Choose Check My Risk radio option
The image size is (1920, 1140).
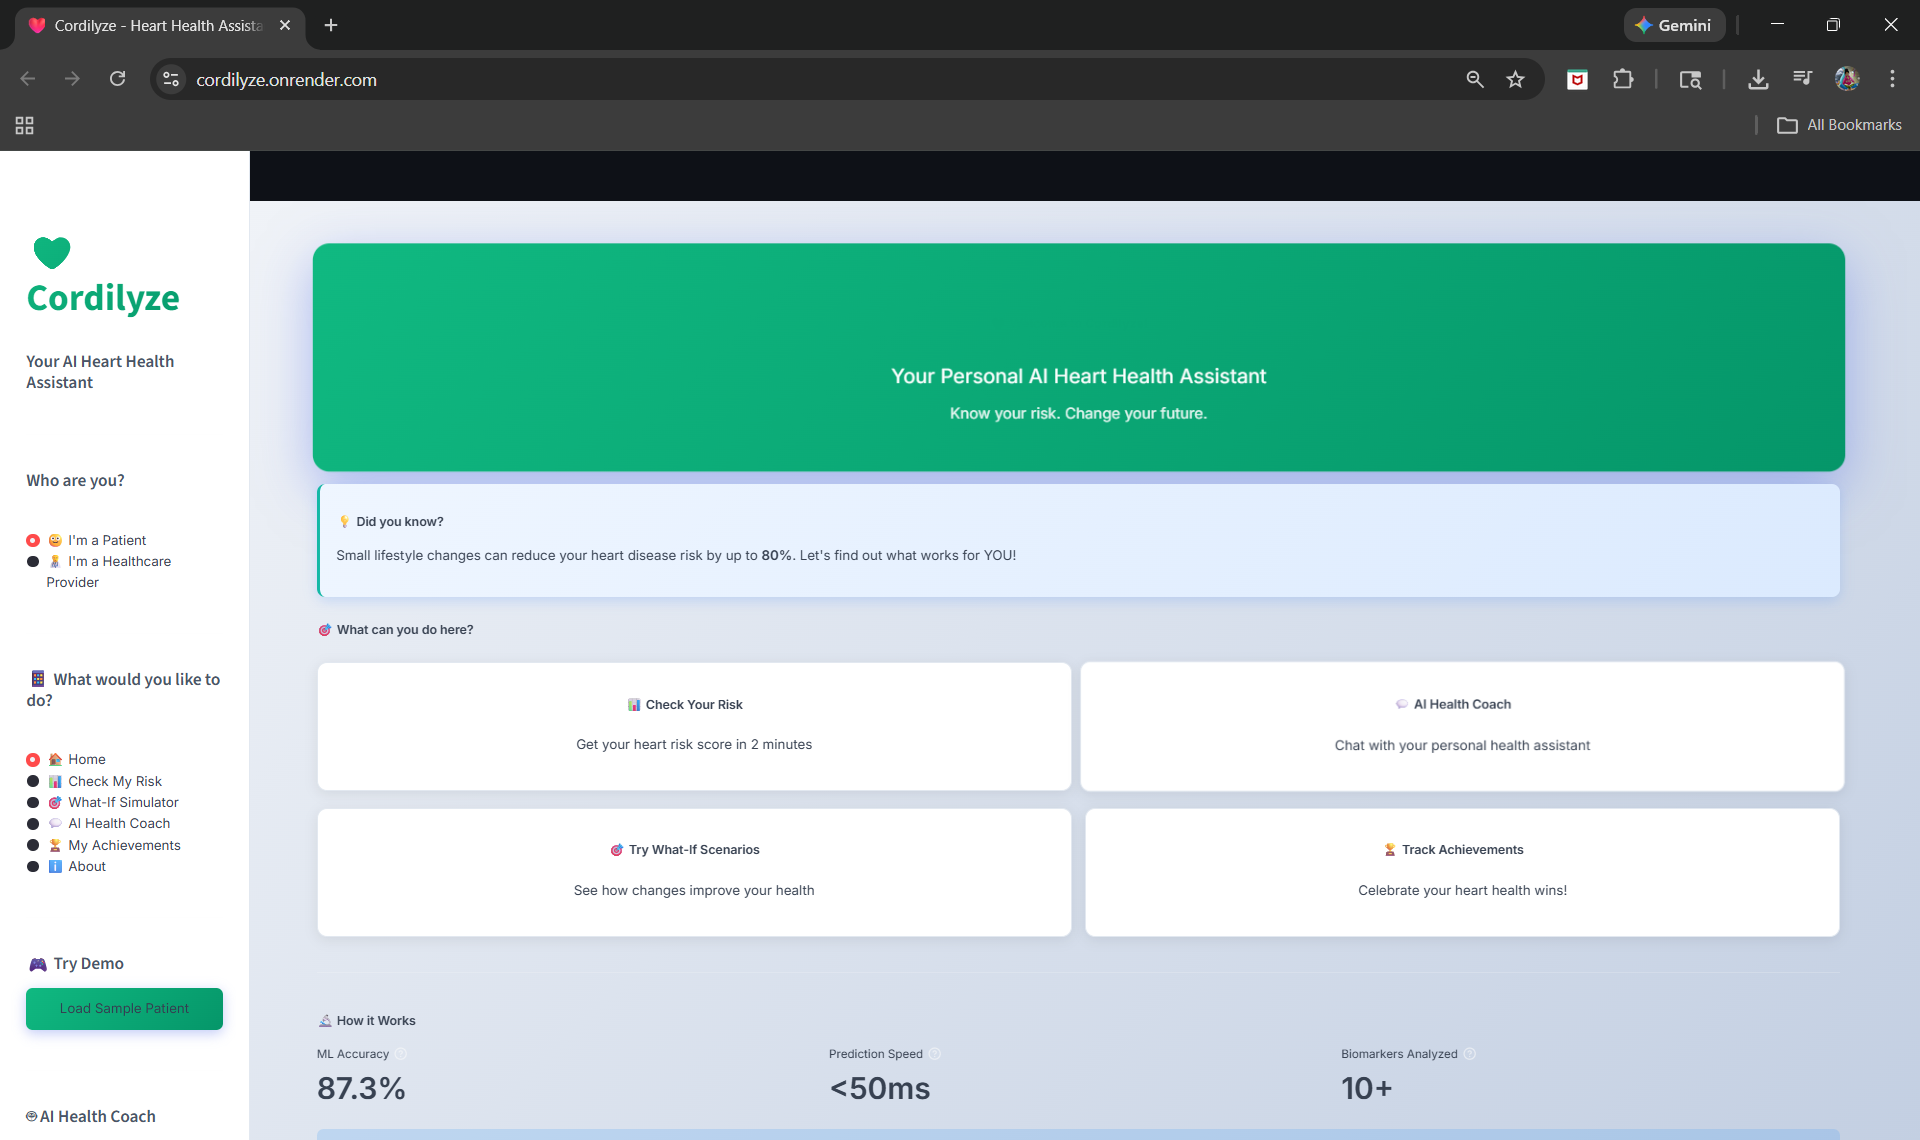pyautogui.click(x=33, y=782)
